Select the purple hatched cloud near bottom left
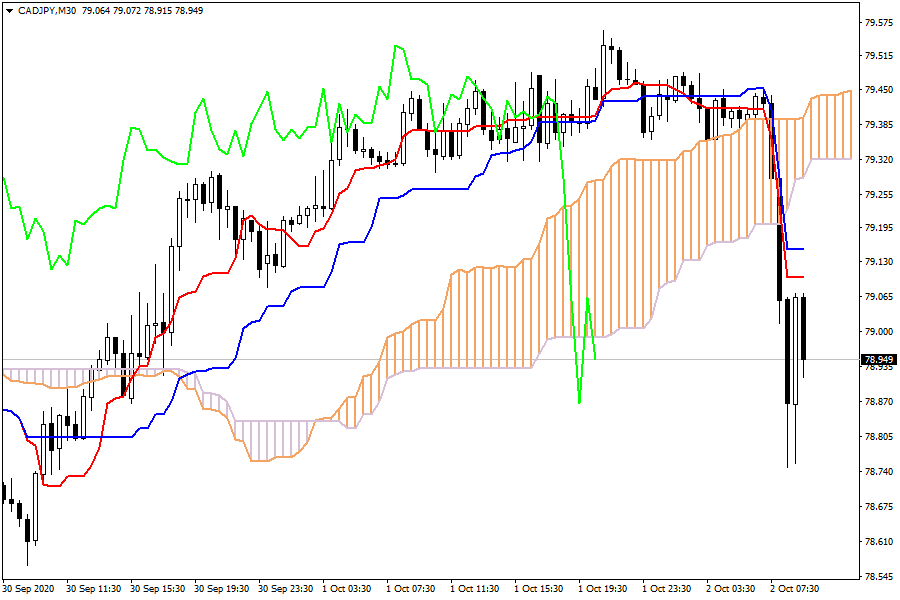 point(270,440)
